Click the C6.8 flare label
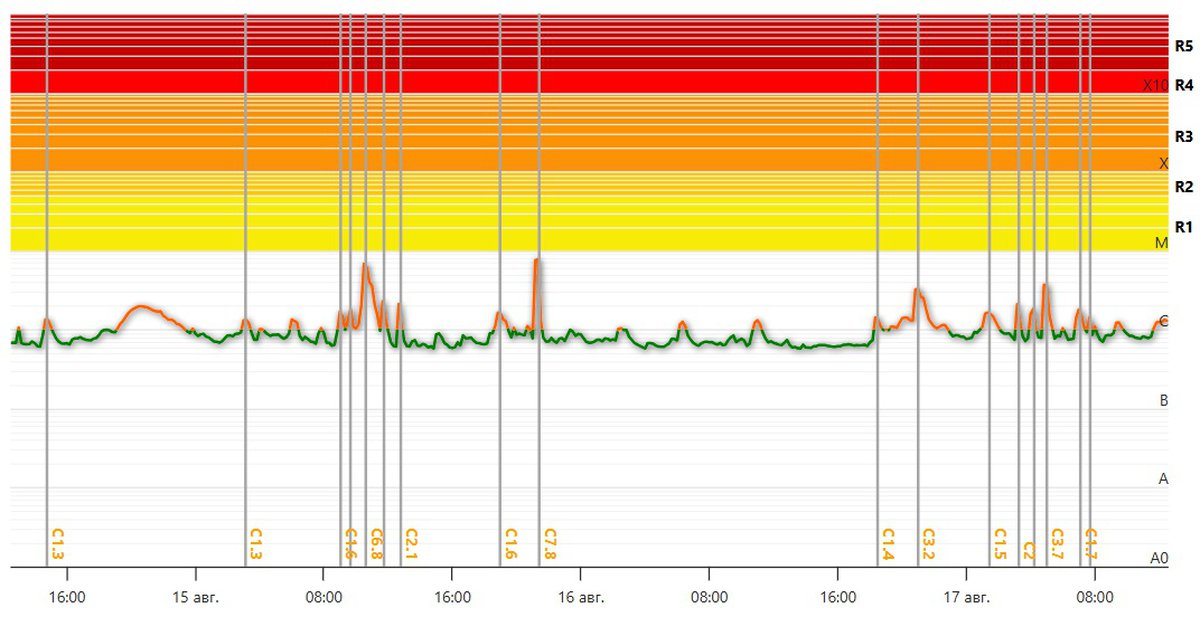The image size is (1200, 617). click(376, 543)
